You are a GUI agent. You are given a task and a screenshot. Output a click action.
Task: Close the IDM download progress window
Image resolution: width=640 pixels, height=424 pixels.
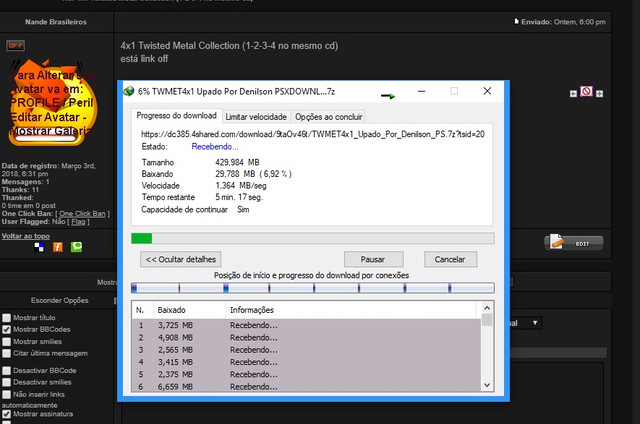tap(487, 91)
